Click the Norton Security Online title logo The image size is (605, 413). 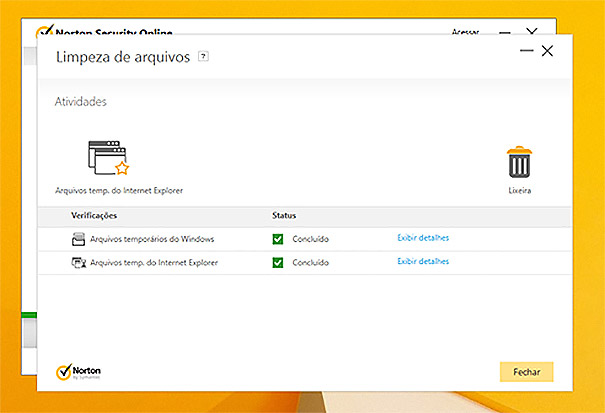pyautogui.click(x=44, y=31)
